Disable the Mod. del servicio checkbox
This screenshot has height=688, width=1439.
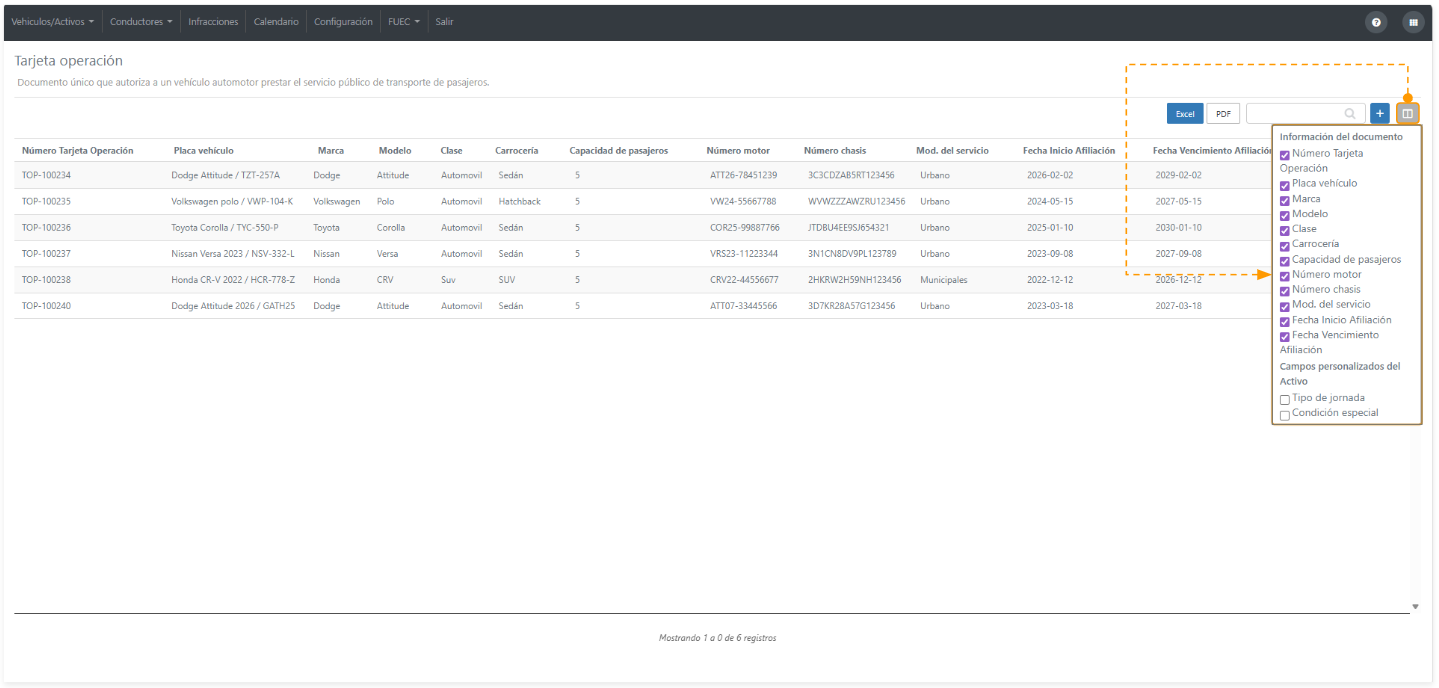pos(1285,306)
